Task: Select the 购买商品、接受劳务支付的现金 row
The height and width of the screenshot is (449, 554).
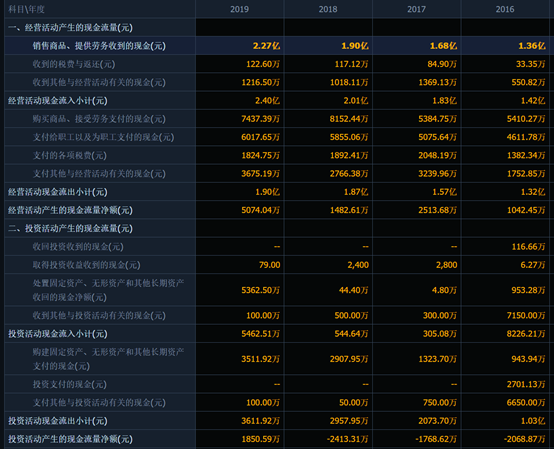Action: pyautogui.click(x=277, y=119)
